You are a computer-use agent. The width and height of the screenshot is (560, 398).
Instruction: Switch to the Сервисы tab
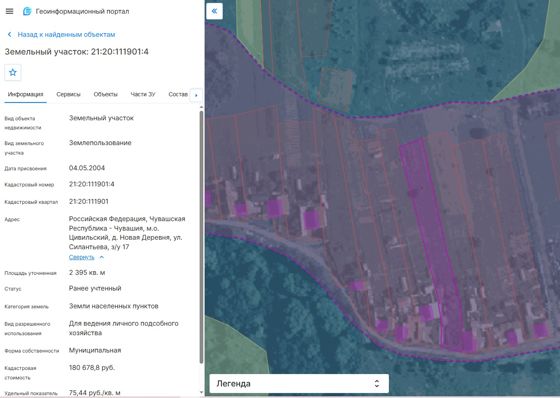(68, 94)
